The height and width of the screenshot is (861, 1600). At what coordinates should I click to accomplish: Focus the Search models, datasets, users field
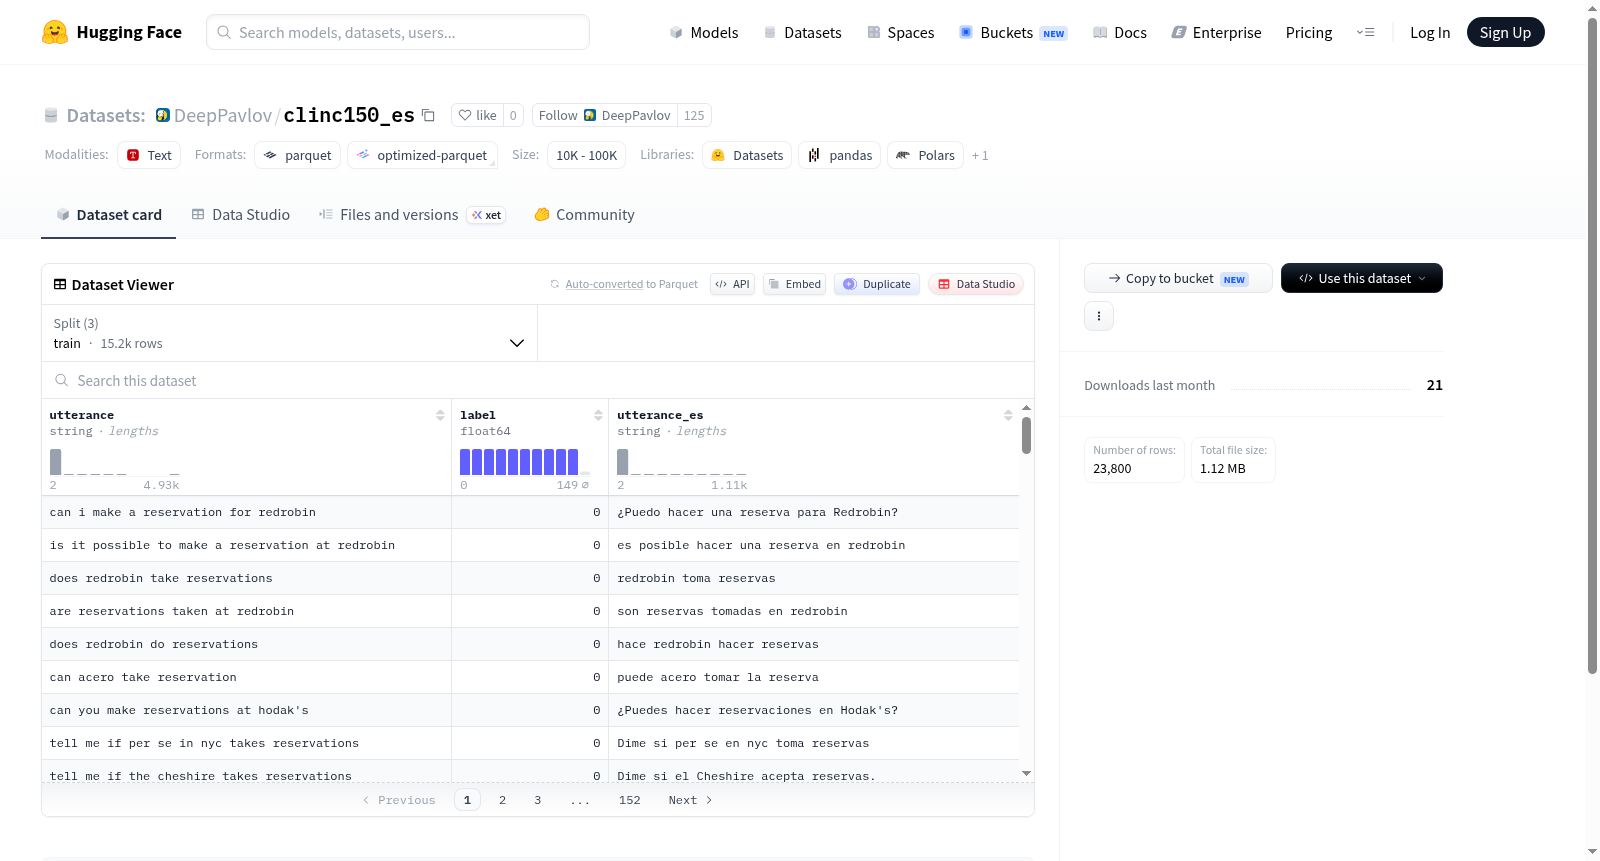click(x=398, y=32)
